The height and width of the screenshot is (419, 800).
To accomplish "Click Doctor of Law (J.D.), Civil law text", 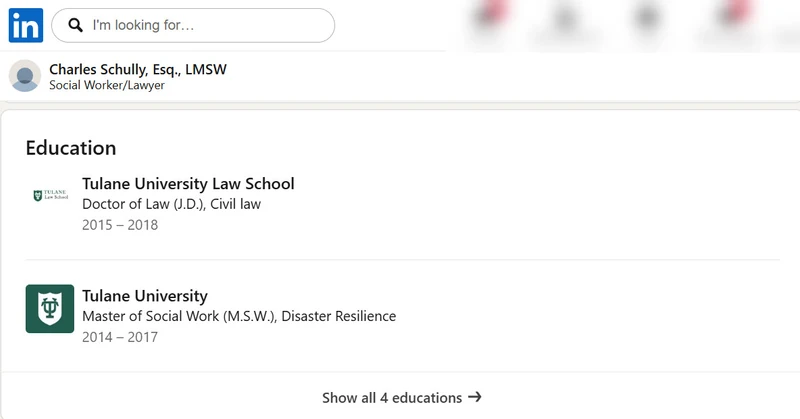I will (x=171, y=204).
